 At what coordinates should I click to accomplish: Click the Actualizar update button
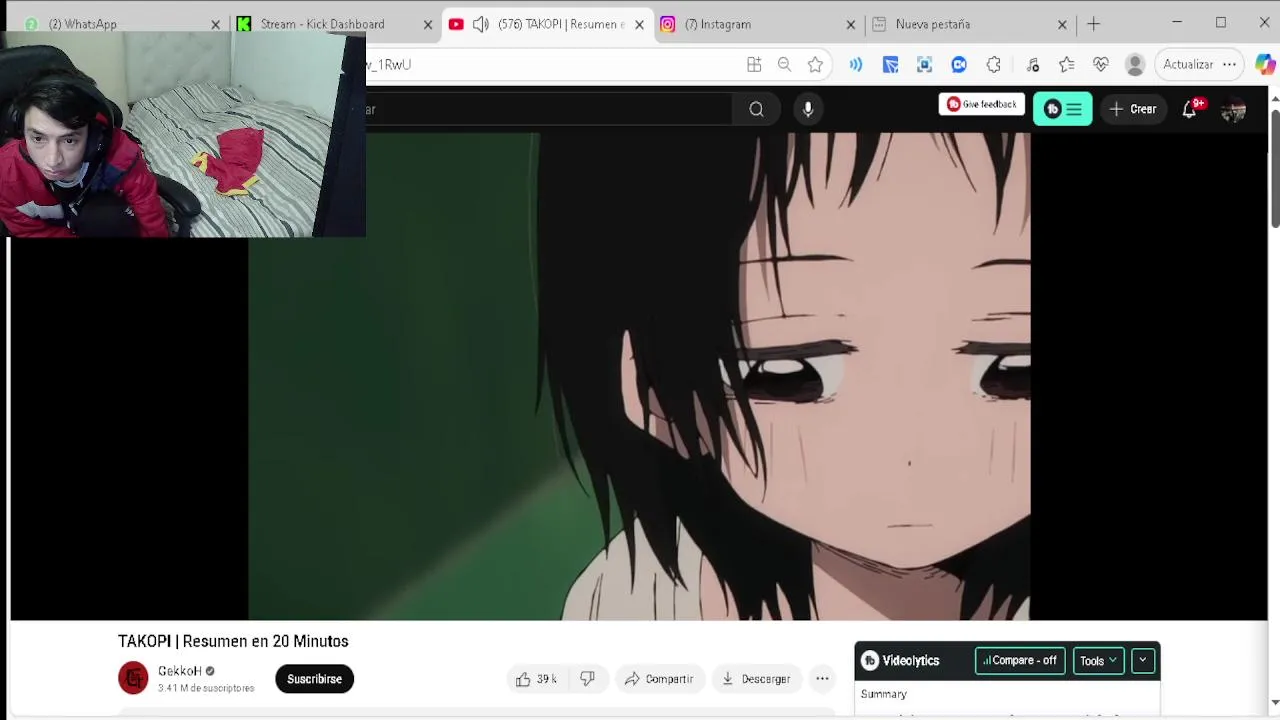tap(1188, 65)
